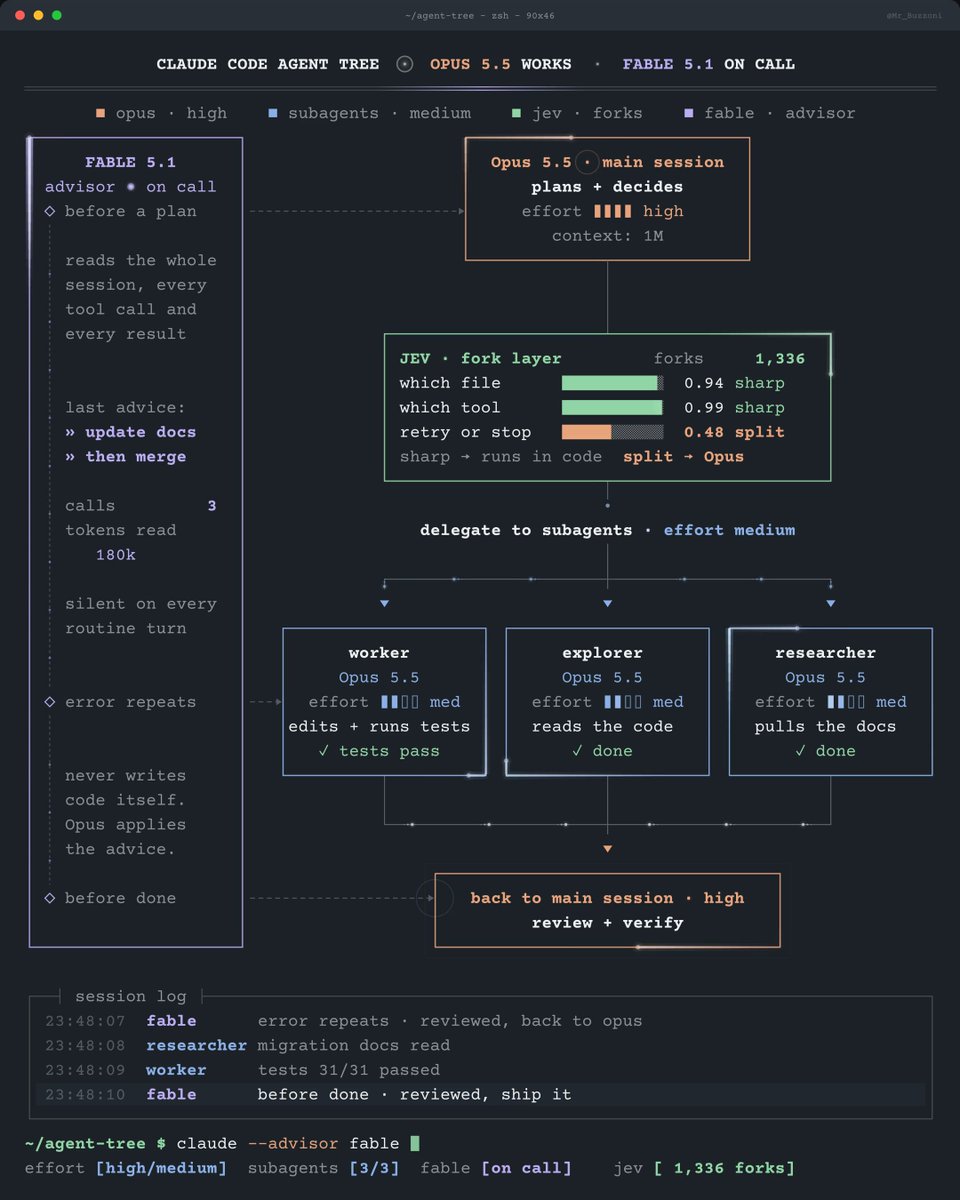Click the diamond marker beside before a plan

coord(50,211)
